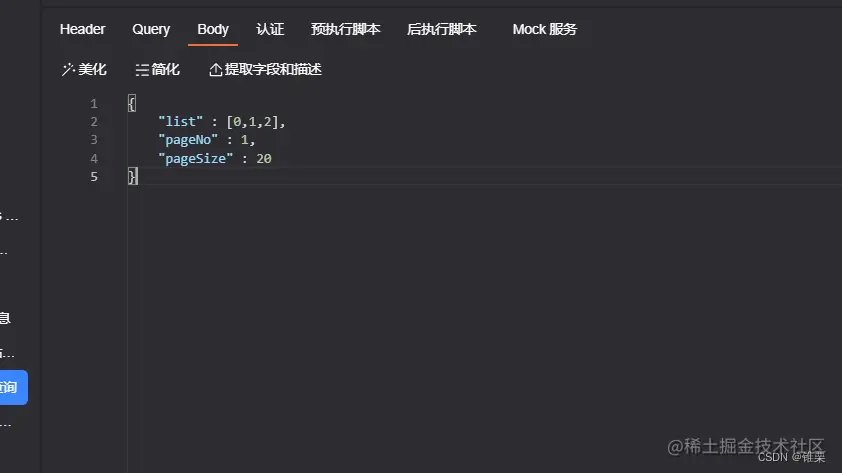The width and height of the screenshot is (842, 473).
Task: Click line number 5 in the gutter
Action: click(94, 177)
